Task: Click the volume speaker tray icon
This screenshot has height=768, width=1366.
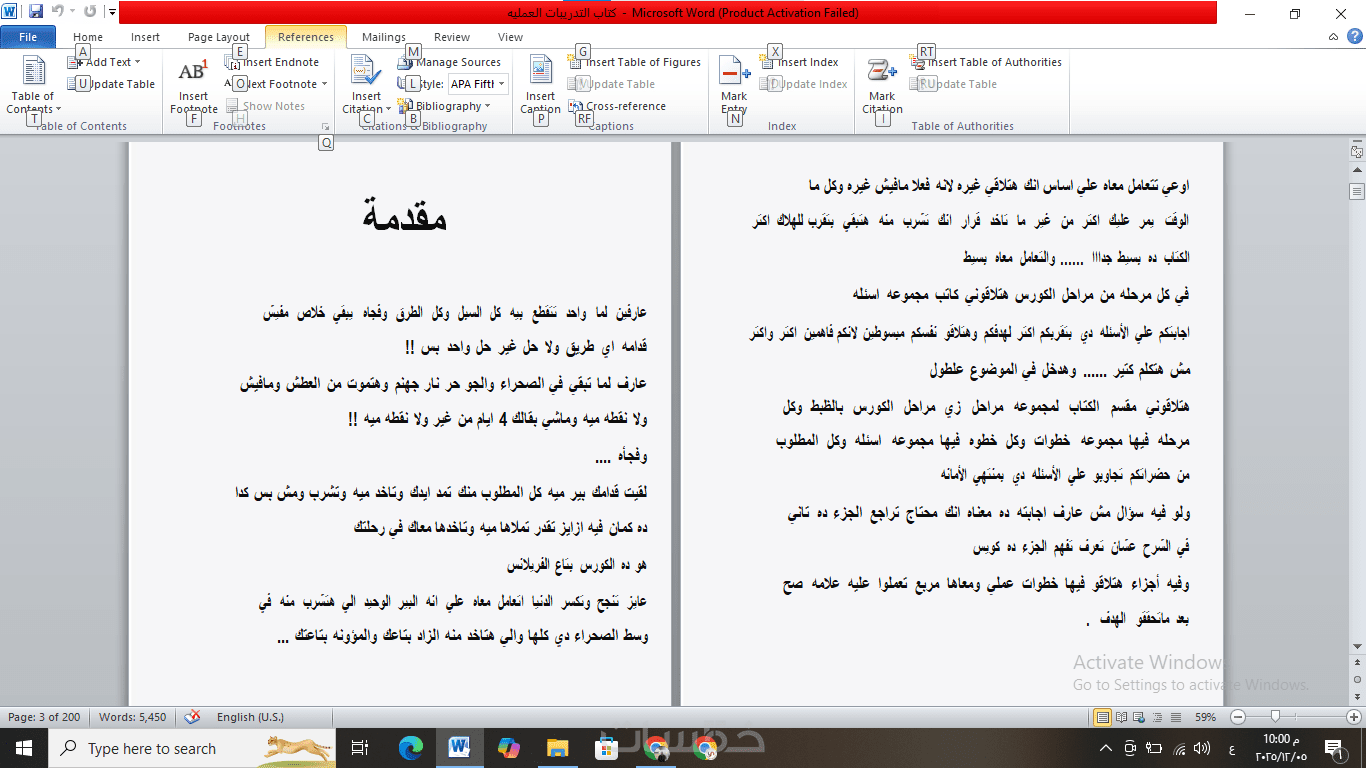Action: coord(1203,748)
